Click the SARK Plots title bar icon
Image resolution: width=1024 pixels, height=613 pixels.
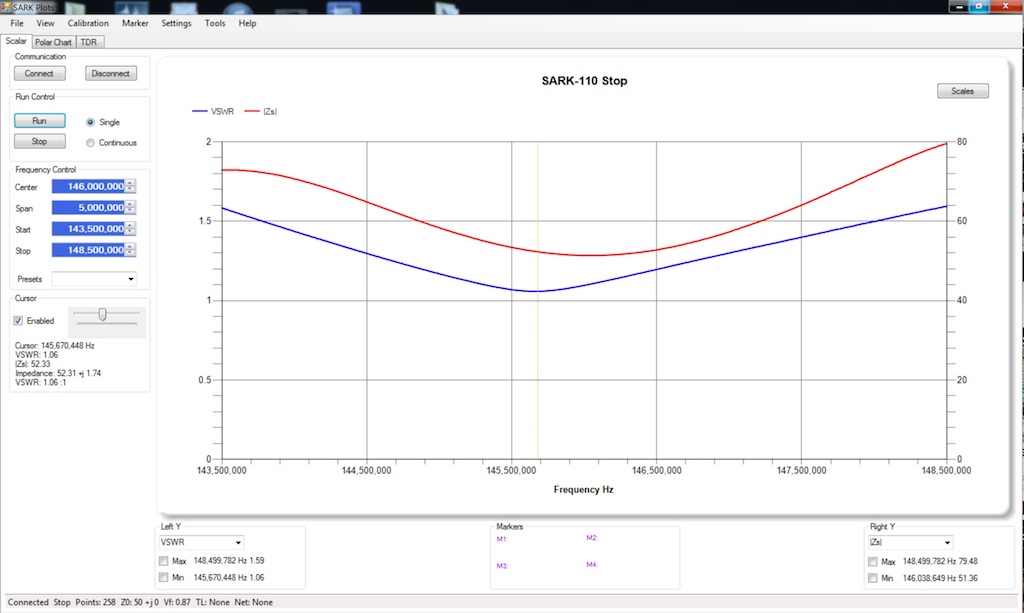(6, 7)
